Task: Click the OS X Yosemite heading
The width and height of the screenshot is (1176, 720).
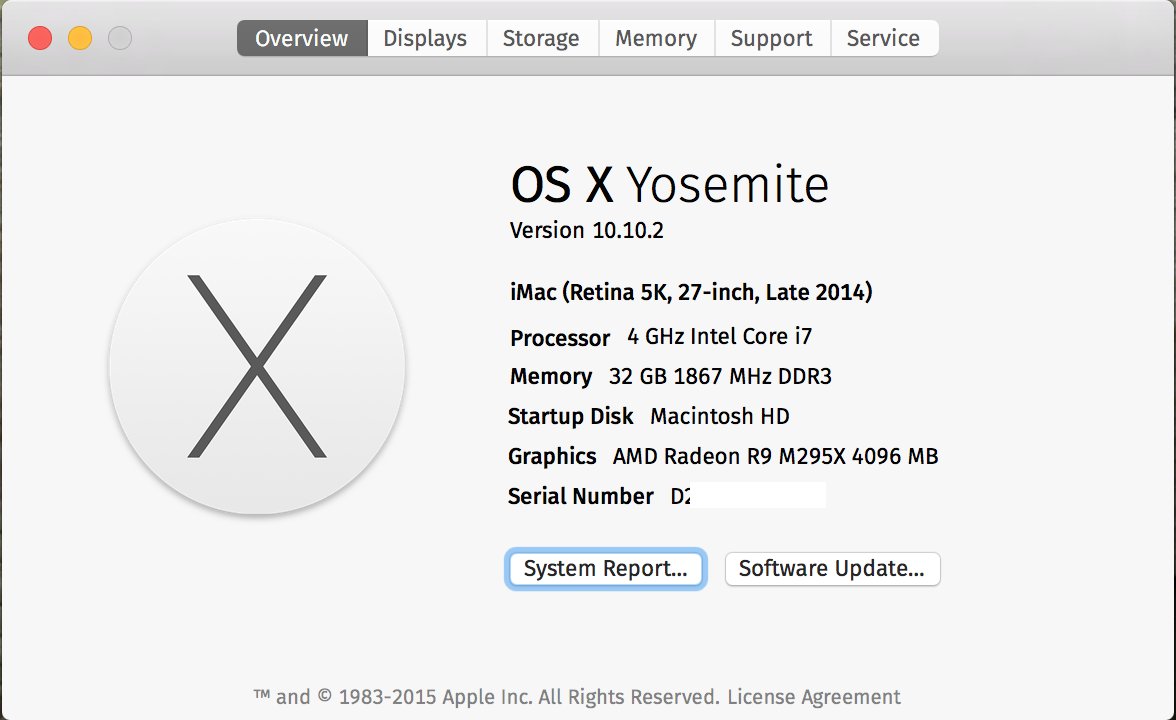Action: [x=669, y=185]
